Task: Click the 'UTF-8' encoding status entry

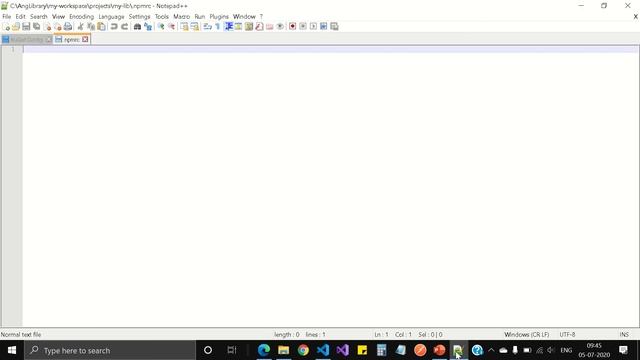Action: click(x=567, y=335)
